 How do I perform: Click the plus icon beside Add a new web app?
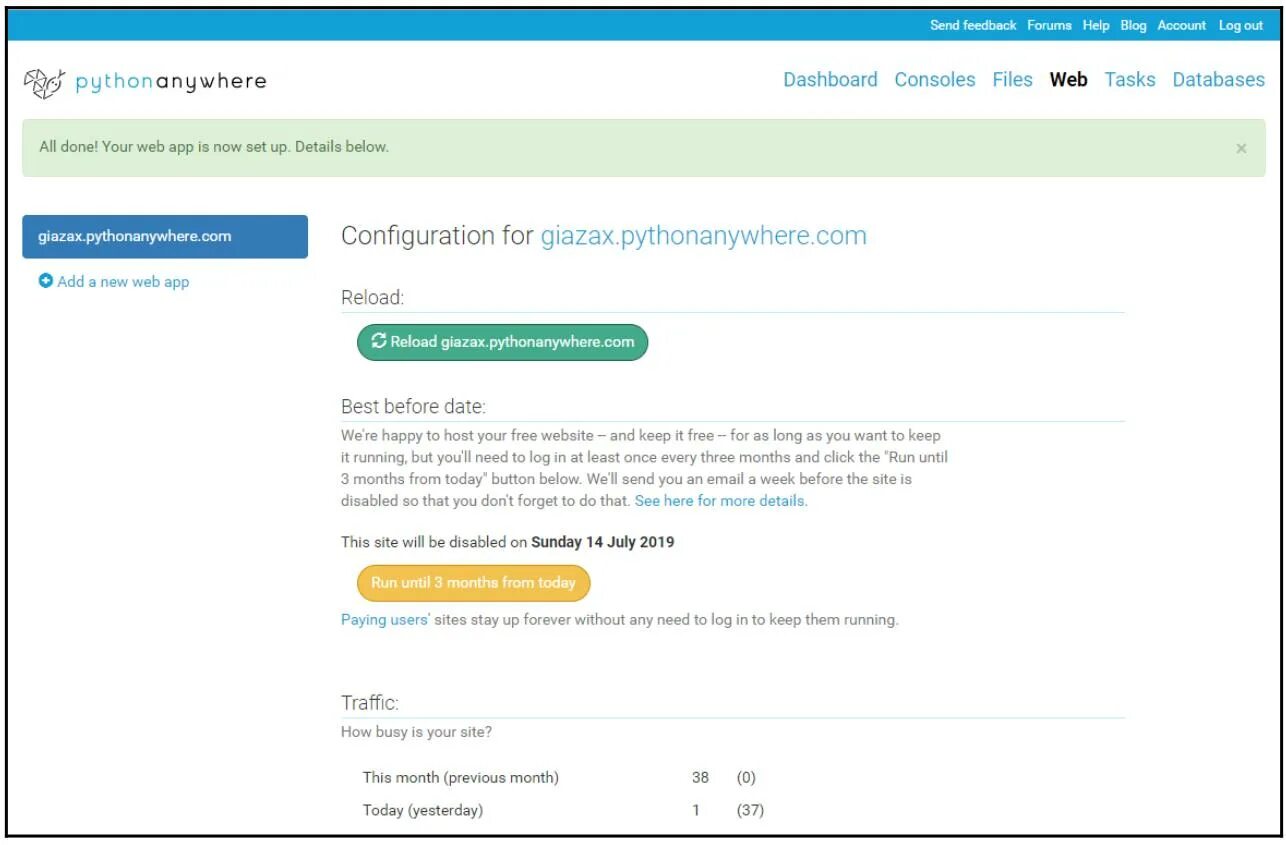(45, 282)
